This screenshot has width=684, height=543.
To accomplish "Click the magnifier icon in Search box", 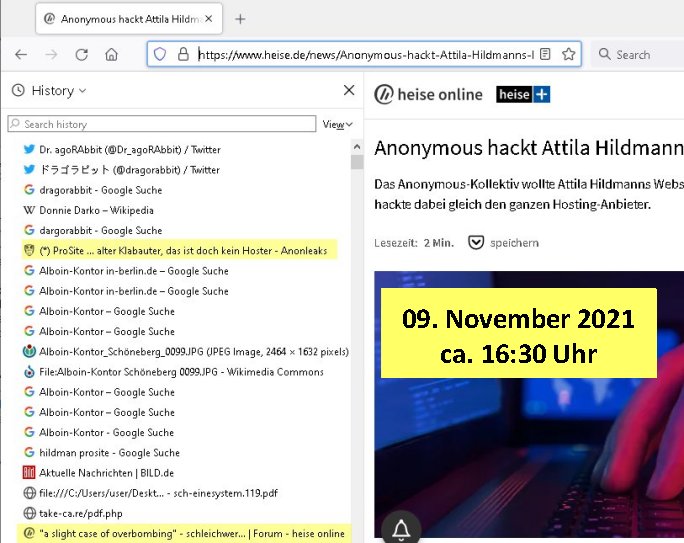I will click(605, 54).
